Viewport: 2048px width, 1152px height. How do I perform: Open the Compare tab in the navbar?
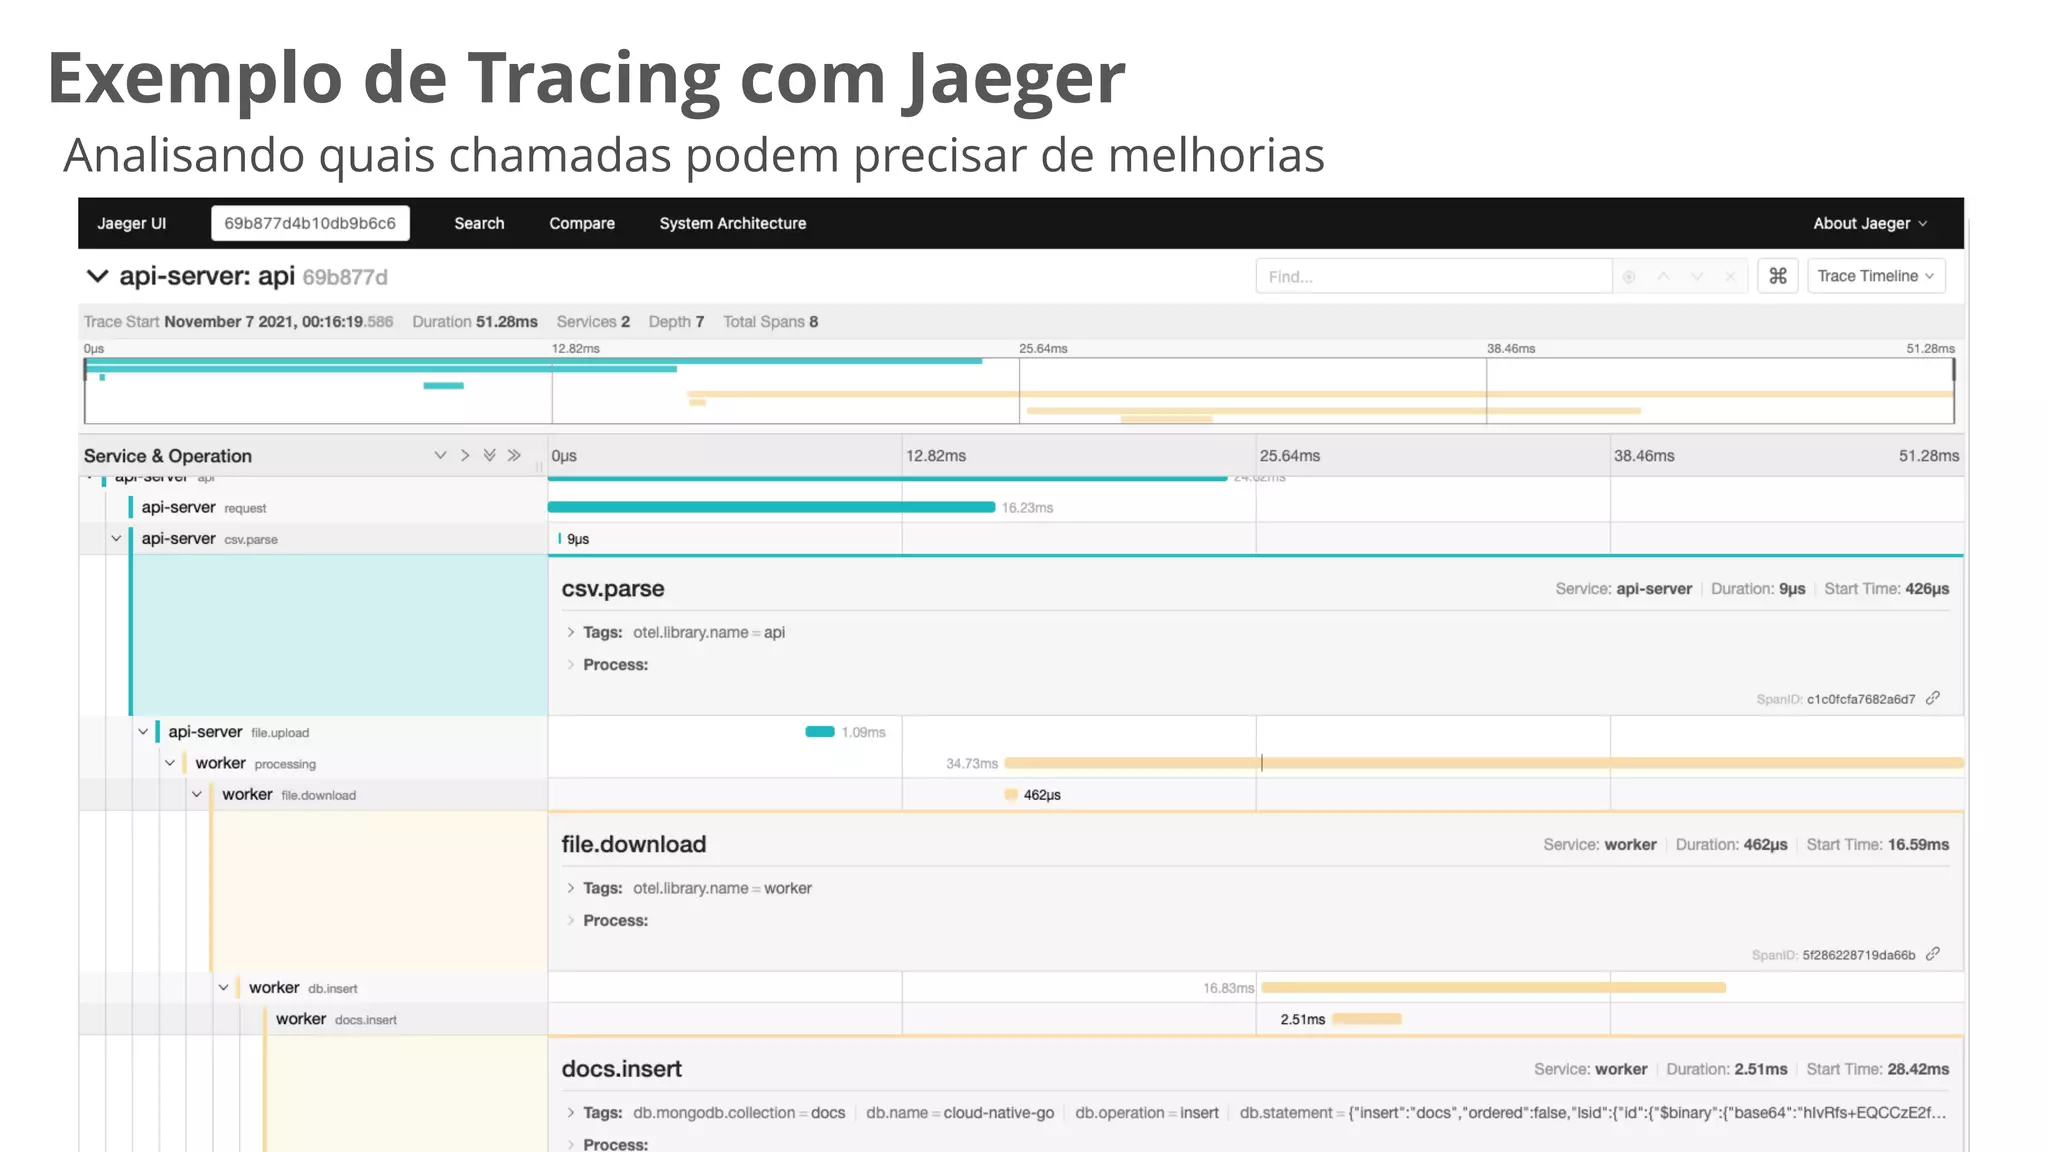[582, 223]
